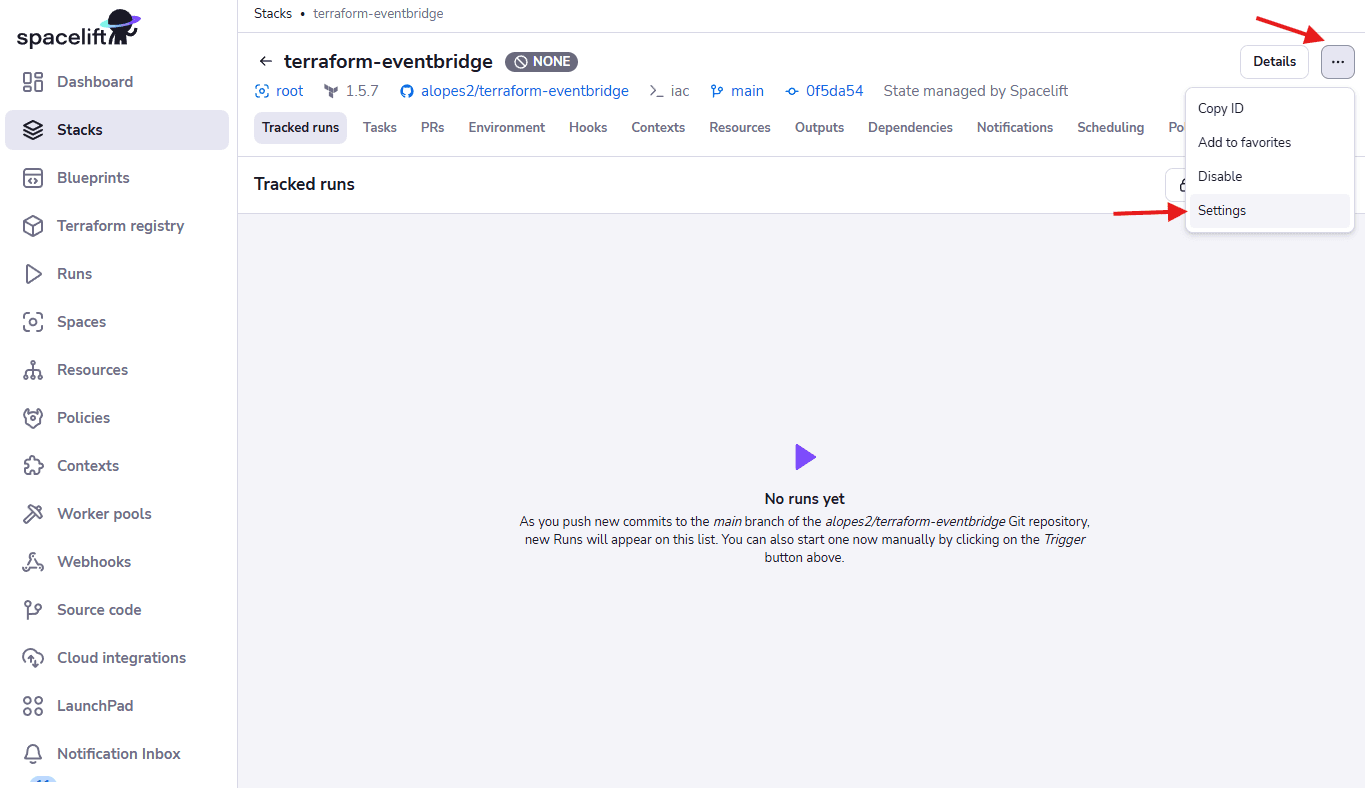1365x788 pixels.
Task: Click the Details button
Action: (1274, 62)
